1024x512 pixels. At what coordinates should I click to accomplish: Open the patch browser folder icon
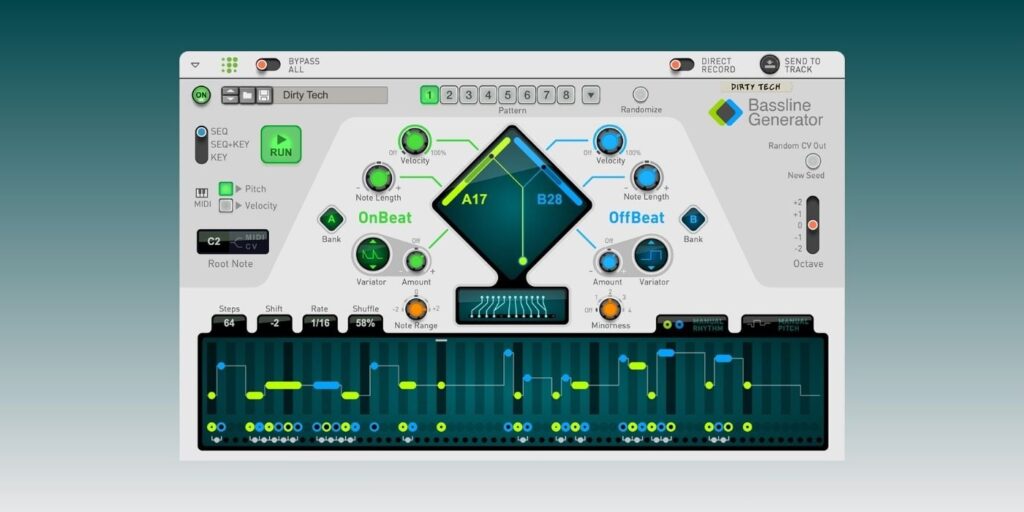pyautogui.click(x=247, y=95)
